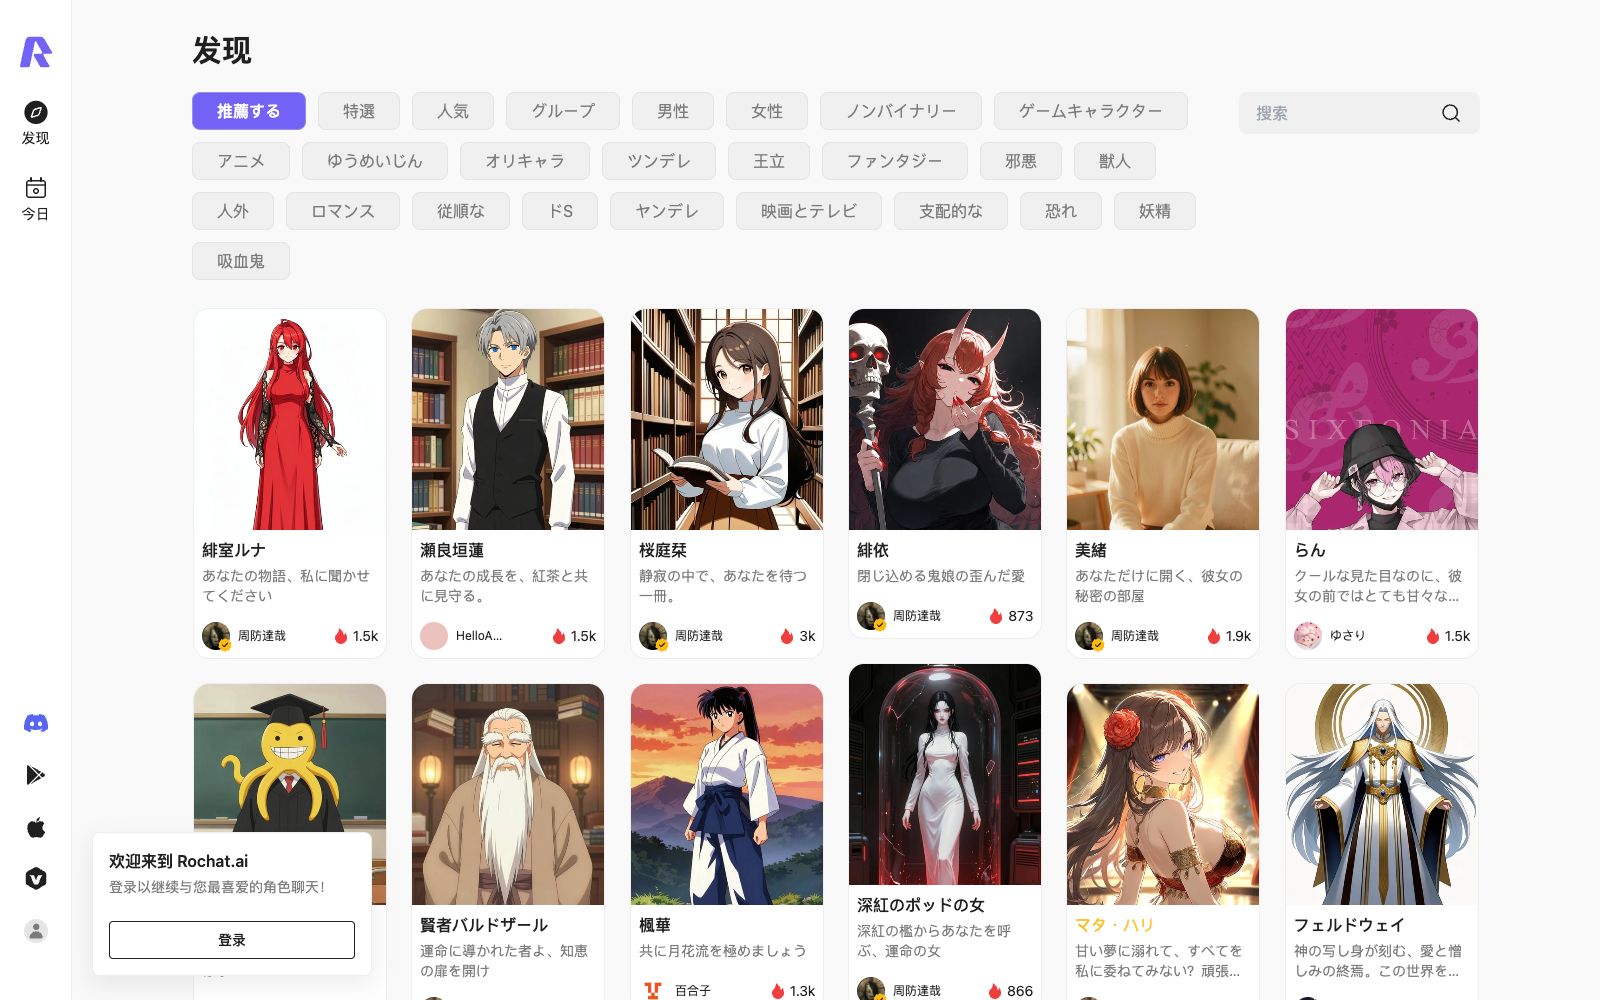Viewport: 1600px width, 1000px height.
Task: Click the Rochat logo icon
Action: [36, 52]
